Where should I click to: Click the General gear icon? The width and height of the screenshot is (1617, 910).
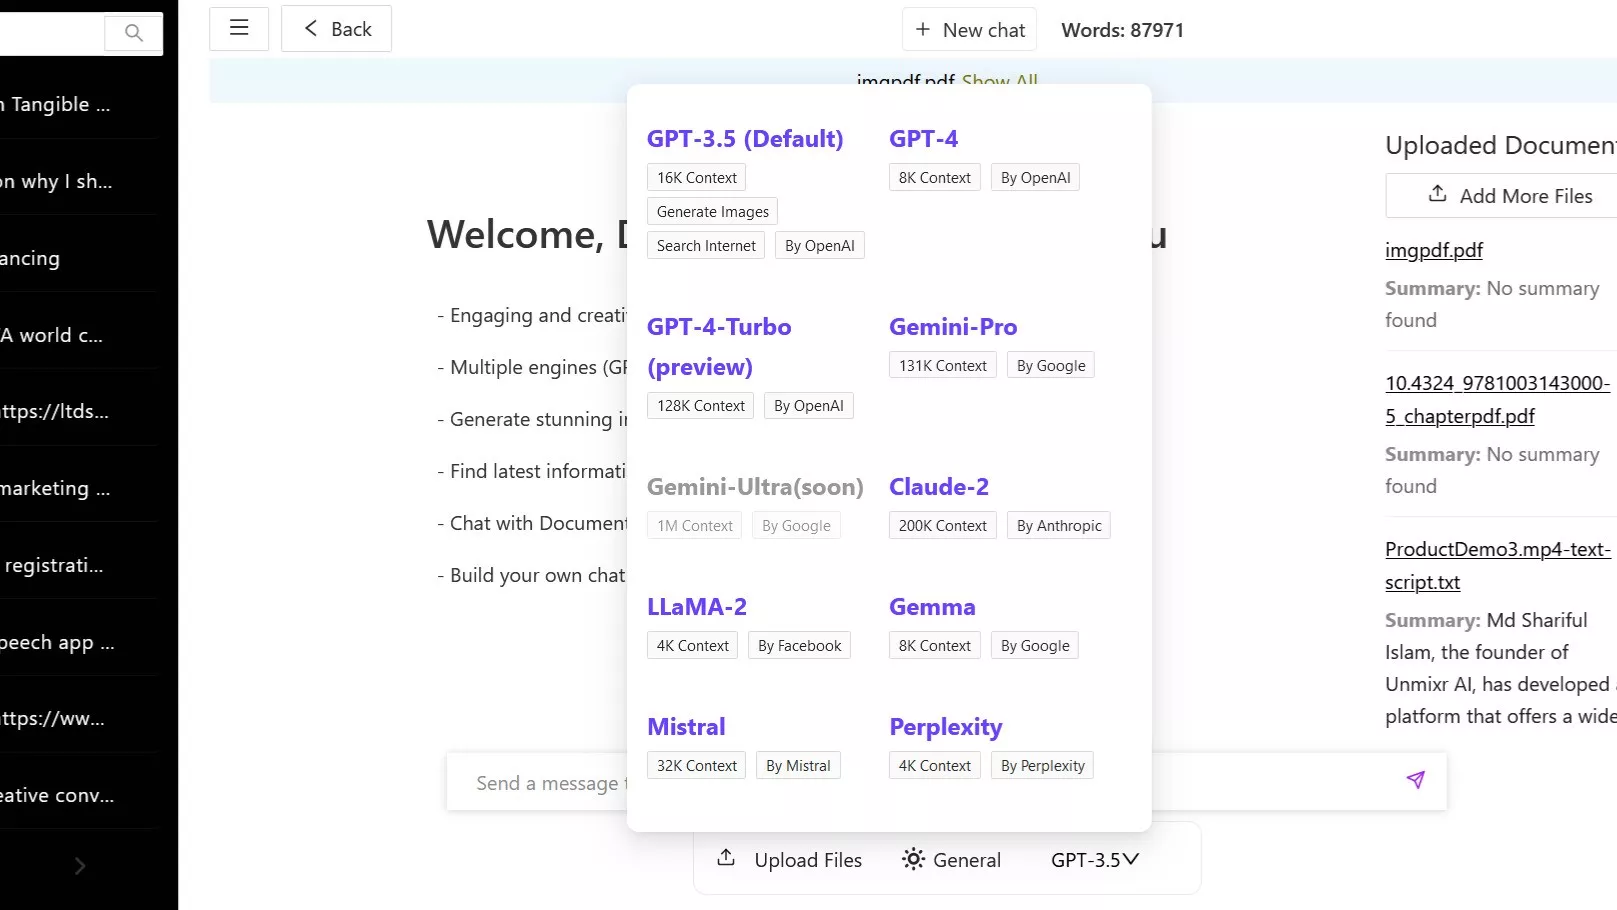click(x=913, y=859)
